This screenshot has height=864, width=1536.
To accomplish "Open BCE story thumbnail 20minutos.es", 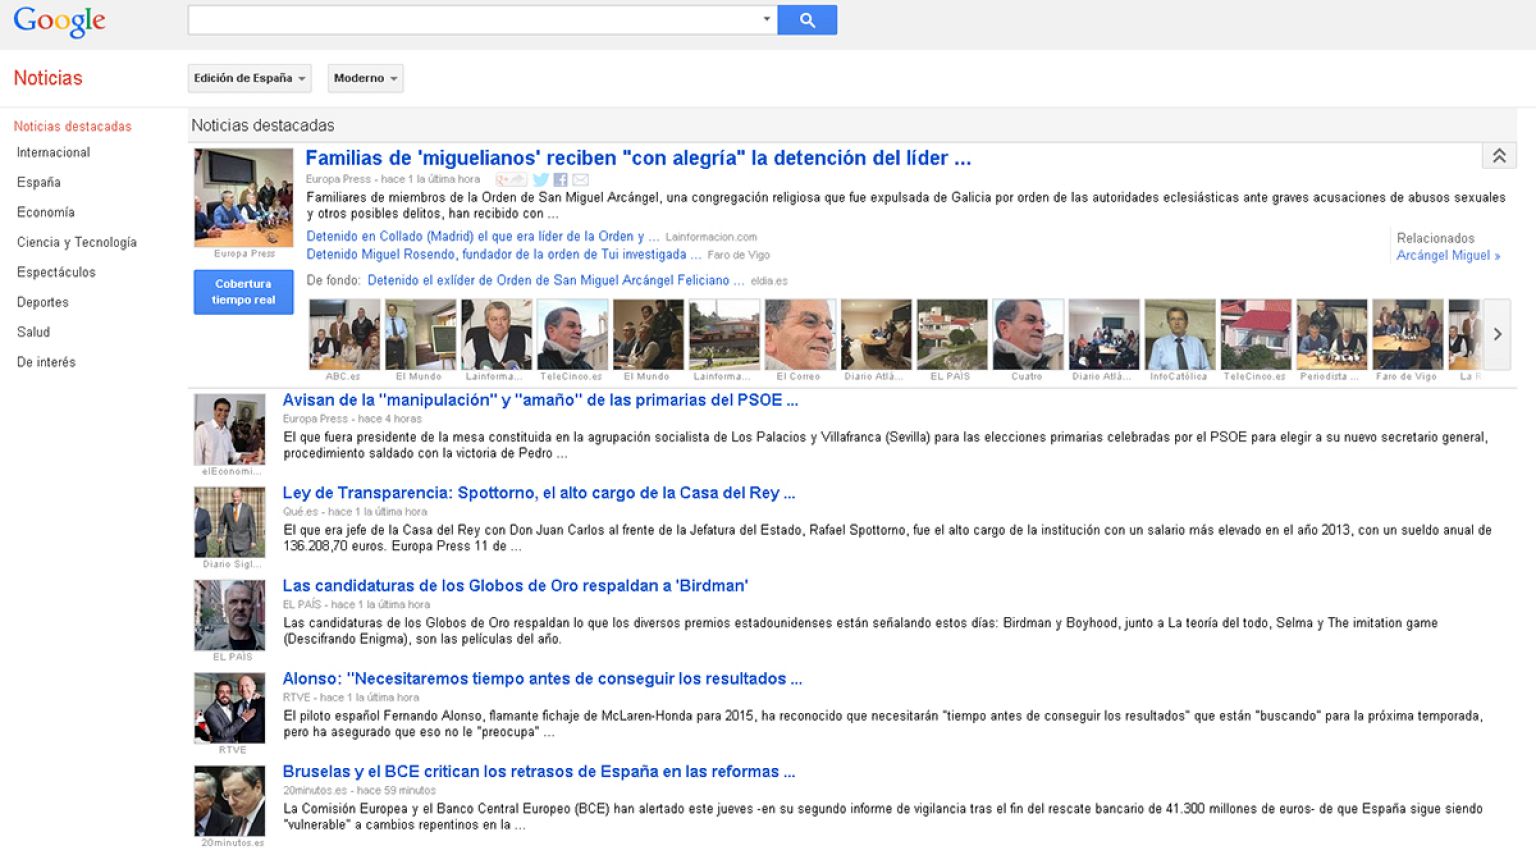I will tap(229, 801).
